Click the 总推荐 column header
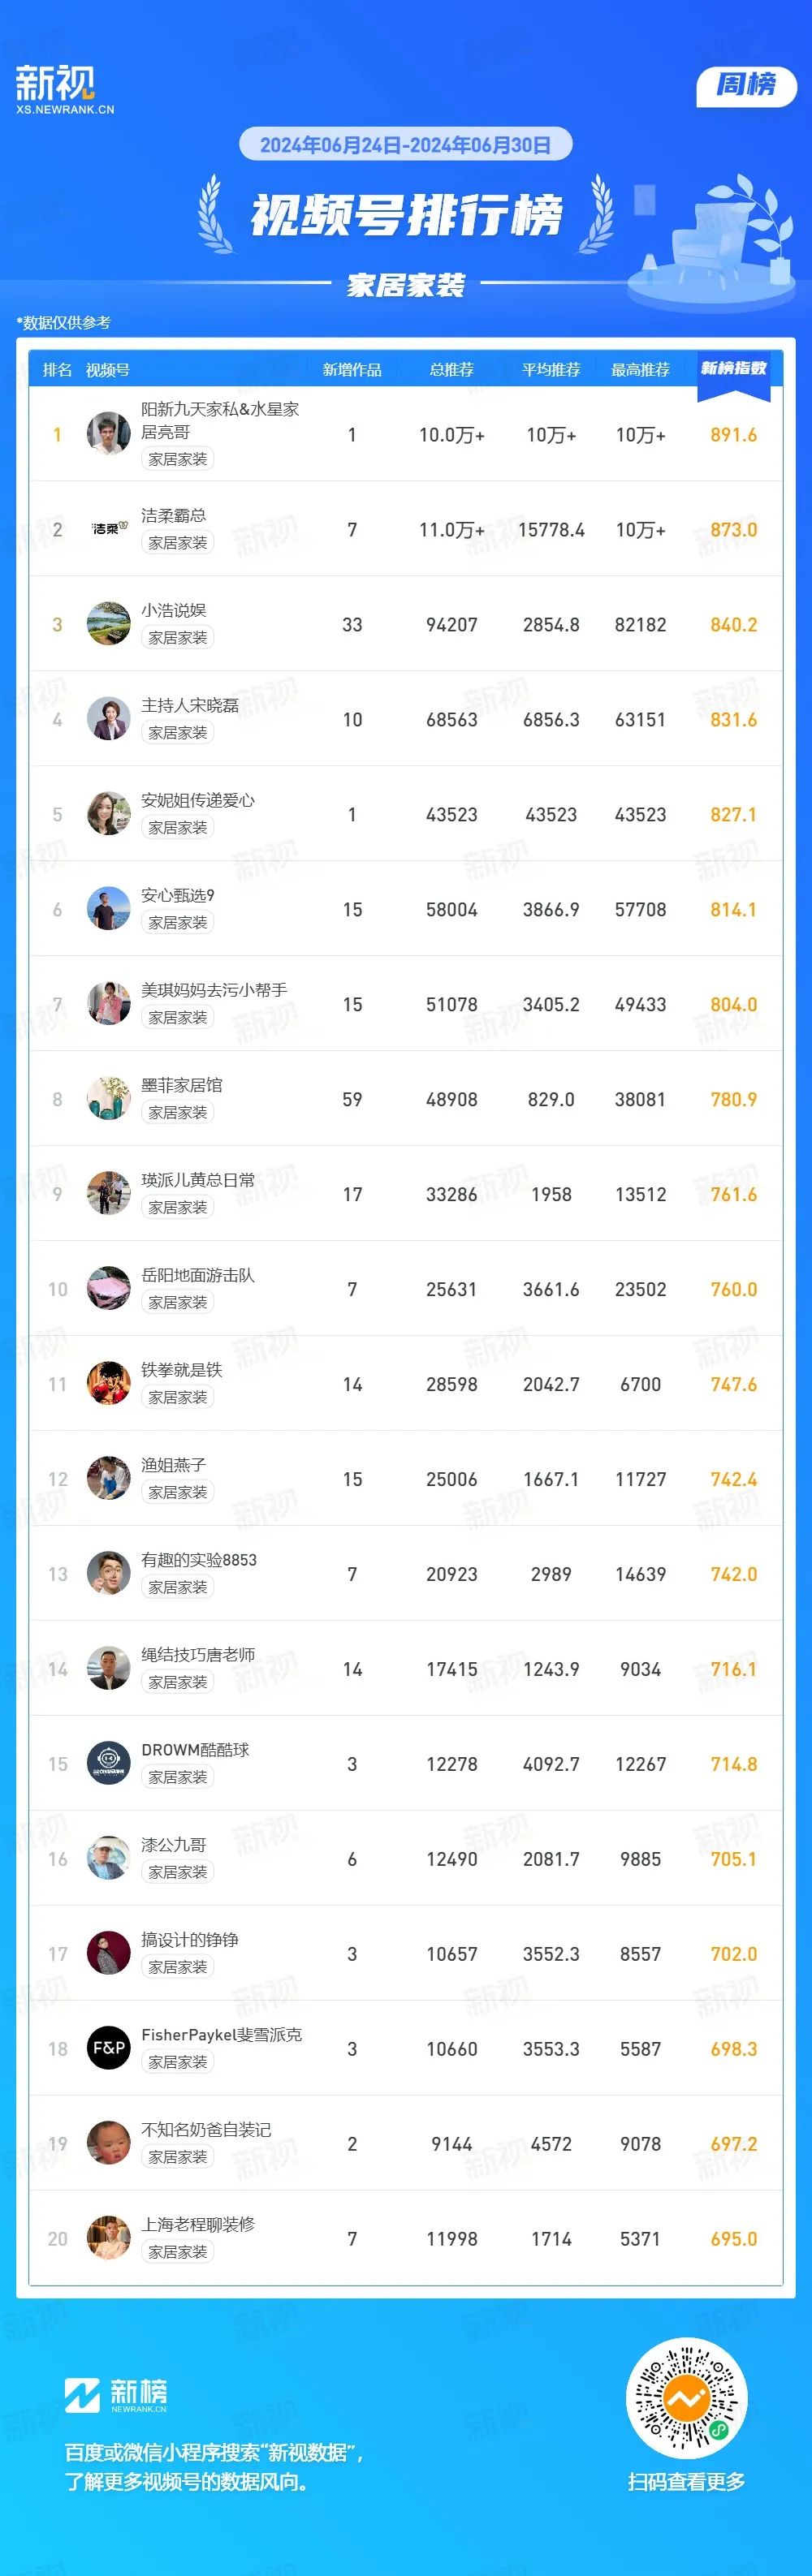812x2576 pixels. (452, 370)
